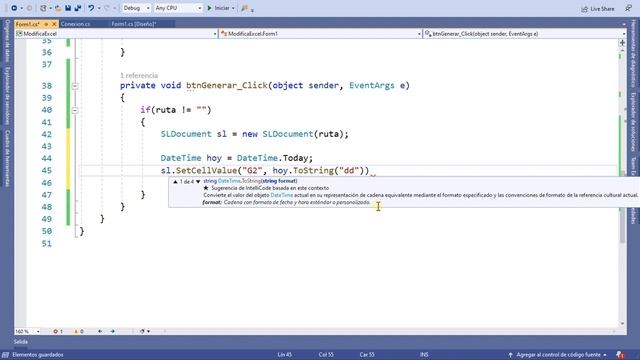Screen dimensions: 640x360
Task: Click the INS insert mode indicator
Action: click(424, 355)
